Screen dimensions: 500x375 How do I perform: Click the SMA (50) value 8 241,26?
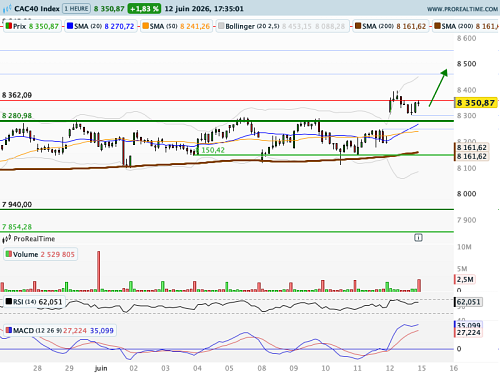(x=195, y=26)
